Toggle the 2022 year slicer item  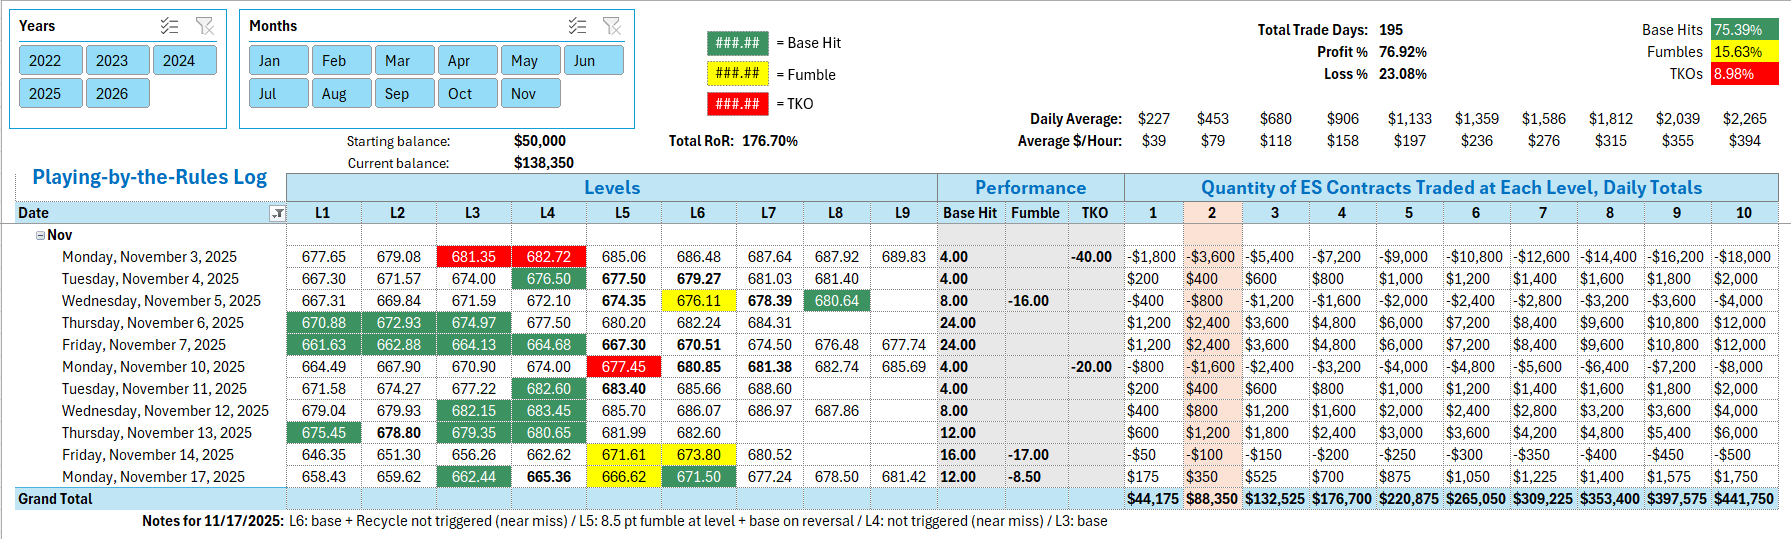pyautogui.click(x=50, y=60)
